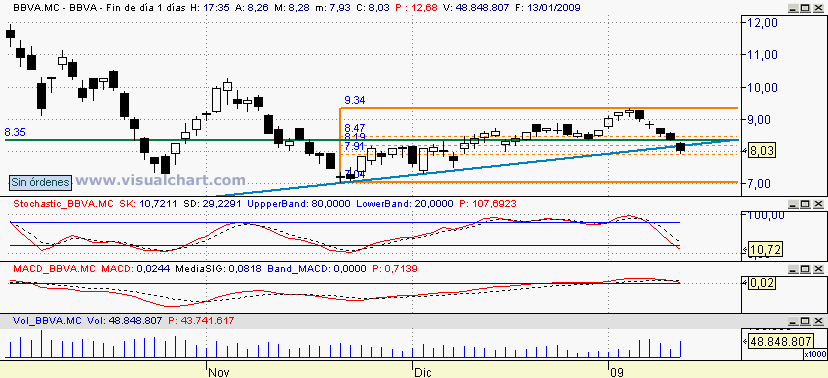Click the '9,00' price axis label
This screenshot has height=378, width=828.
click(x=762, y=119)
